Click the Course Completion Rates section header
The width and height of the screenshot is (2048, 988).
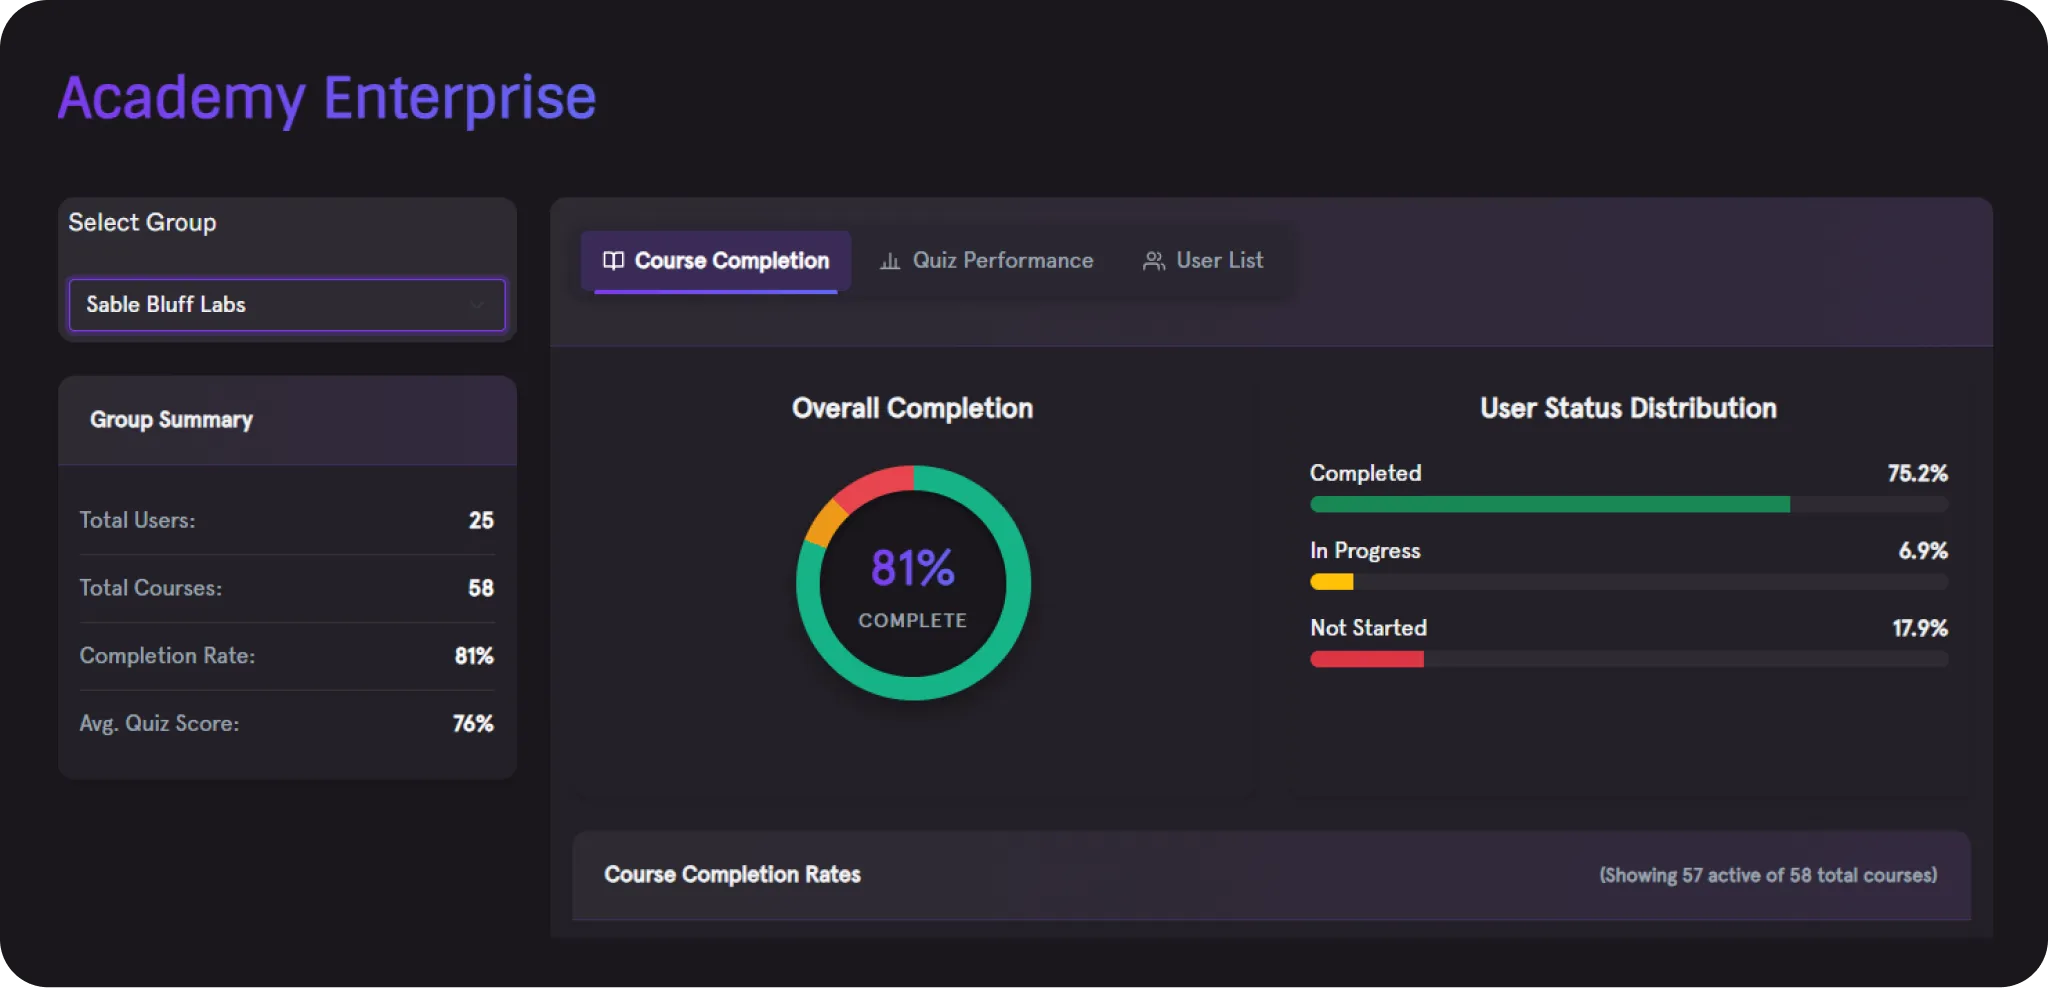point(732,875)
